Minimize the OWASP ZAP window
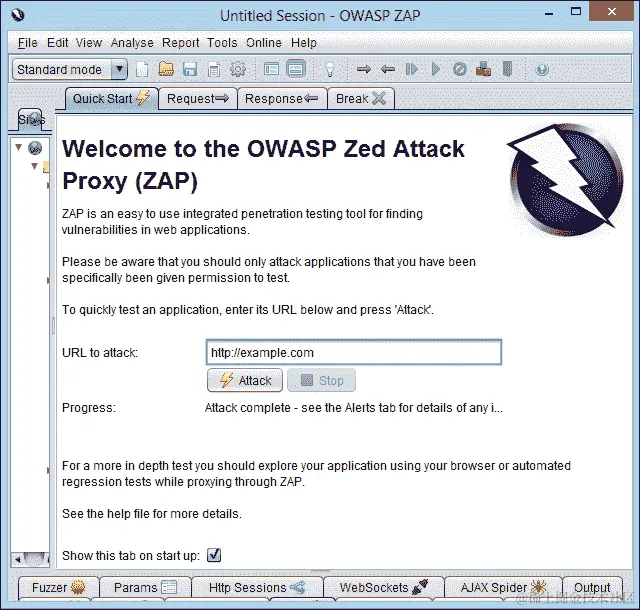This screenshot has width=640, height=610. click(x=549, y=14)
